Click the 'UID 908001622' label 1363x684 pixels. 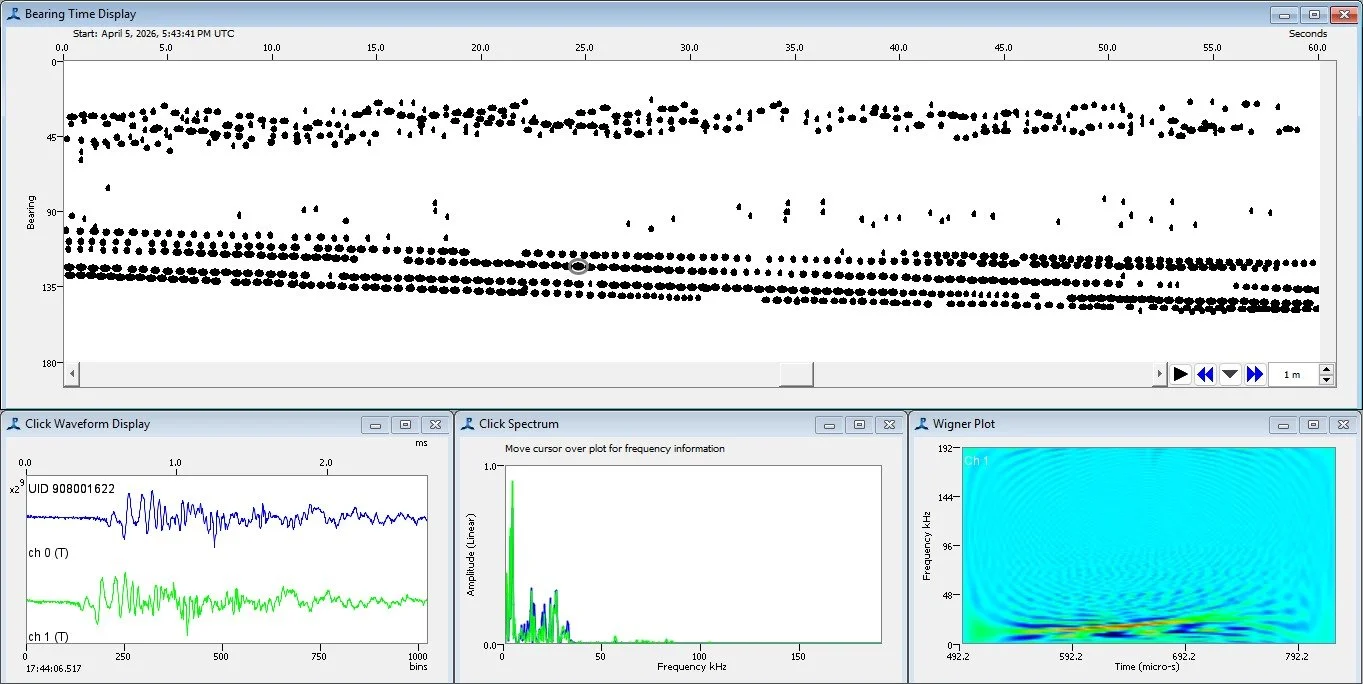(71, 489)
